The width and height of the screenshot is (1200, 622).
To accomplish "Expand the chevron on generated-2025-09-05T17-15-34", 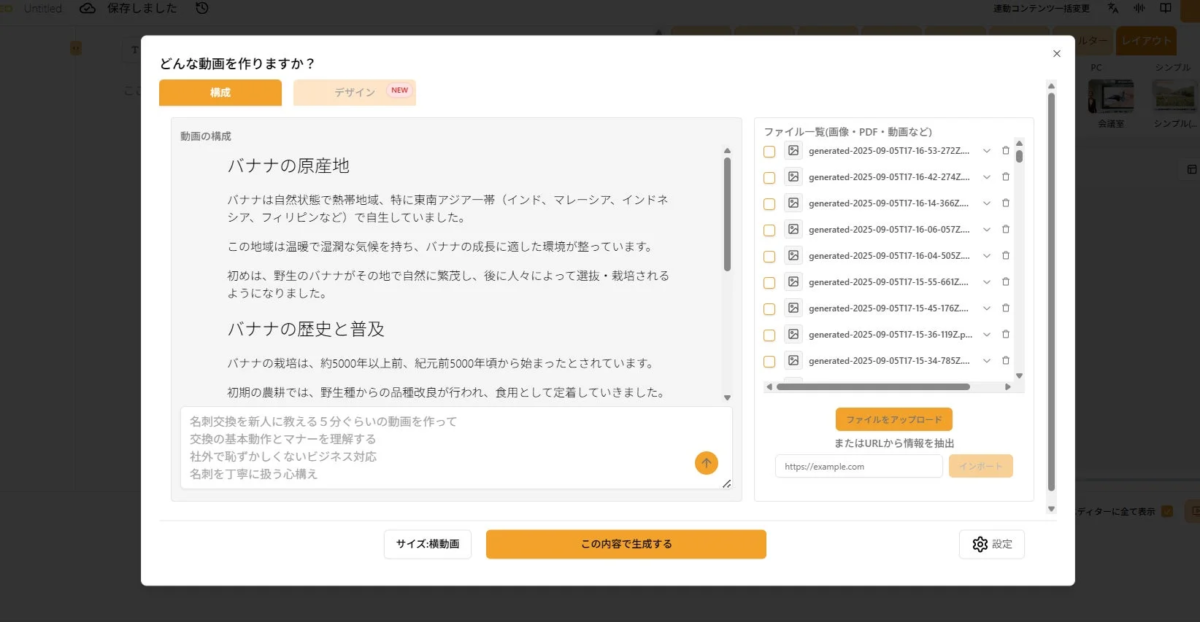I will (986, 361).
